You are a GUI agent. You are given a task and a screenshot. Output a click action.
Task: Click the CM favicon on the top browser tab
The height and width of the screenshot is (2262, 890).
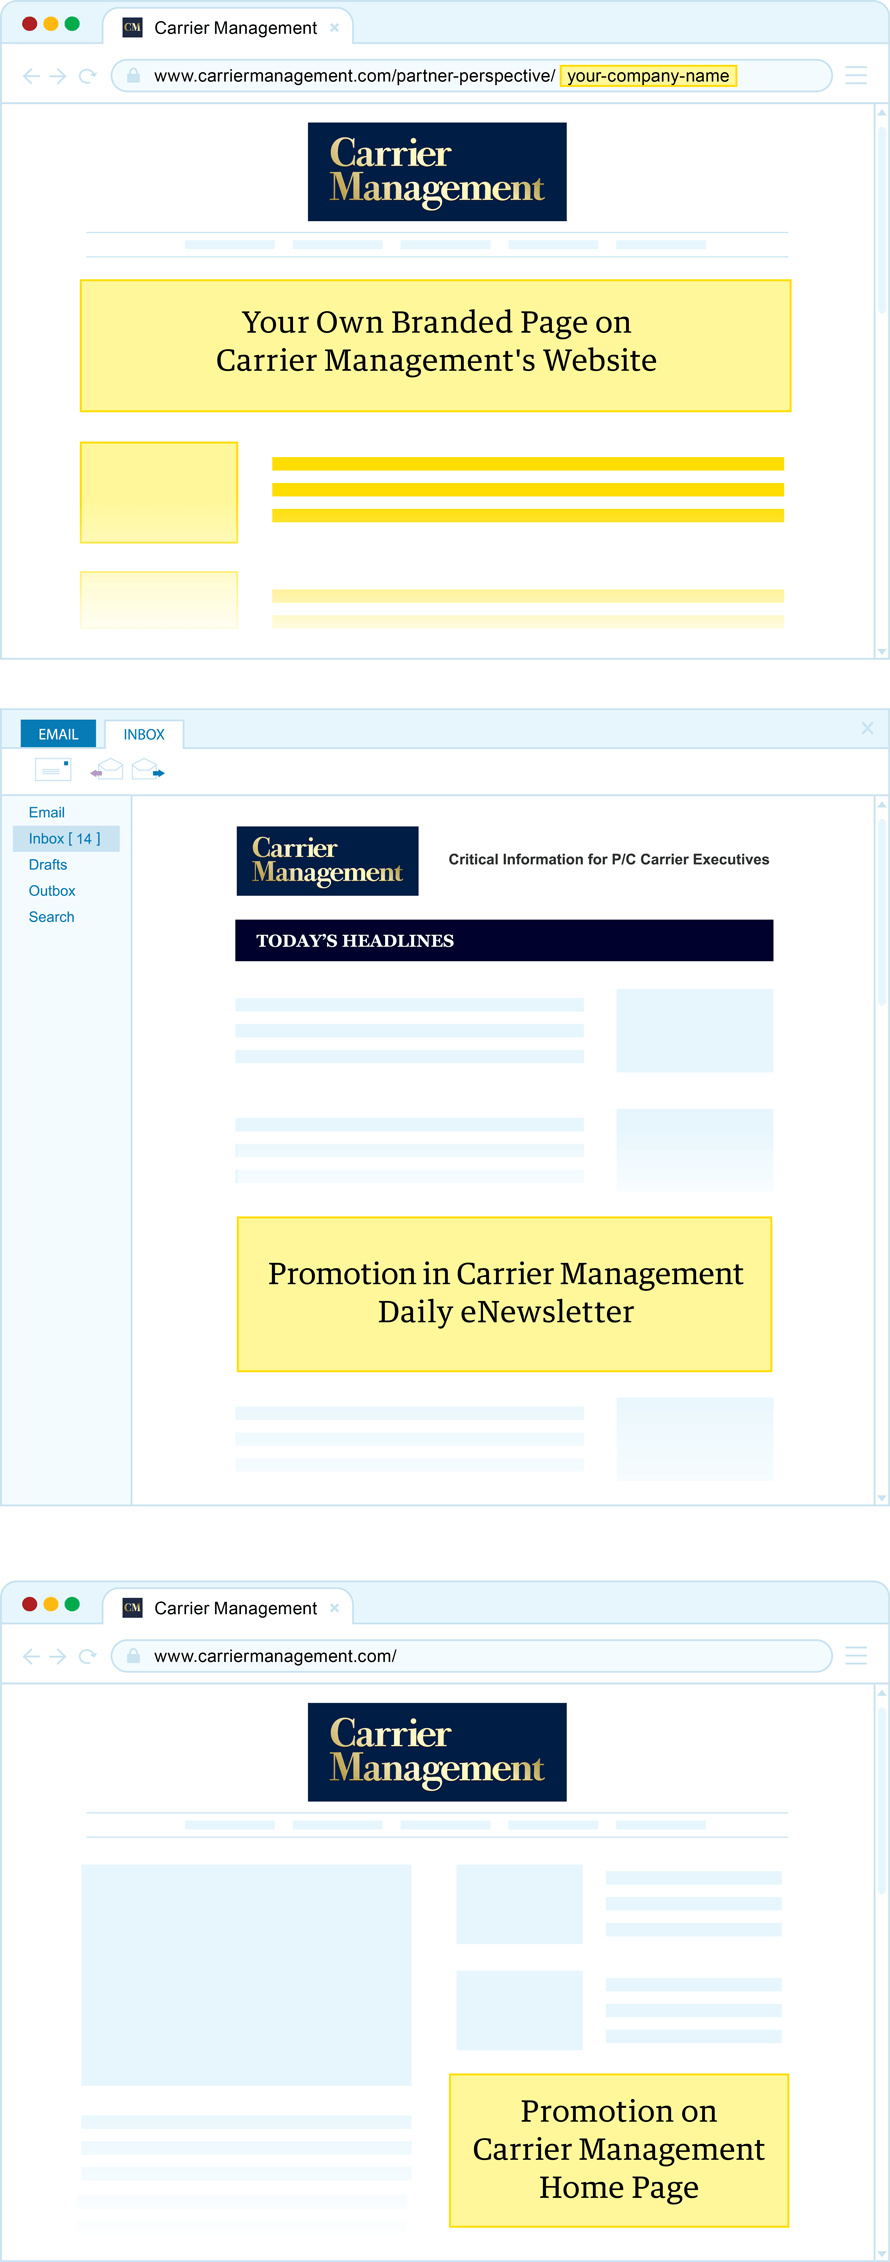click(x=132, y=28)
